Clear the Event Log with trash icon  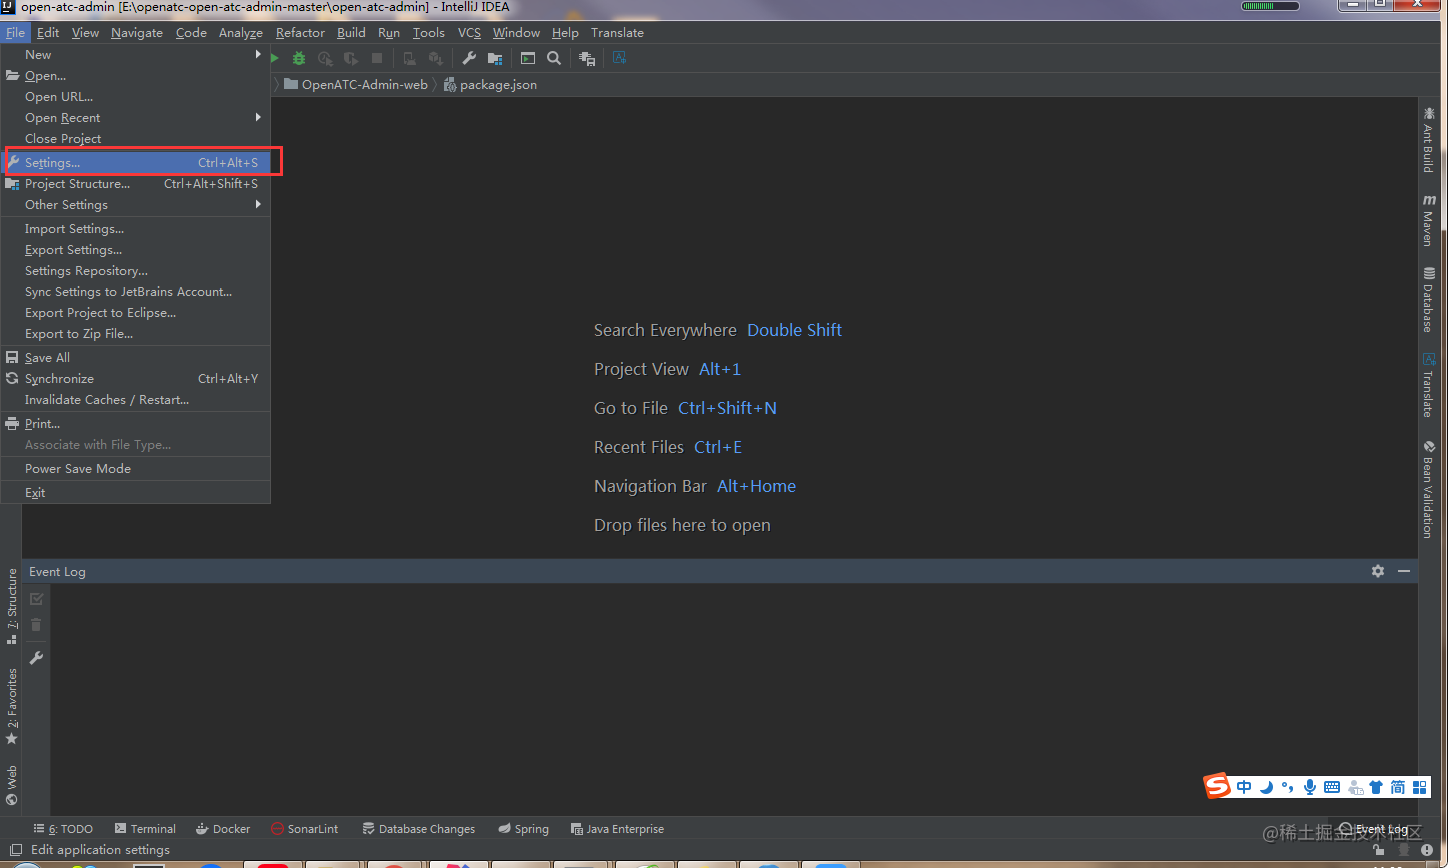[37, 624]
